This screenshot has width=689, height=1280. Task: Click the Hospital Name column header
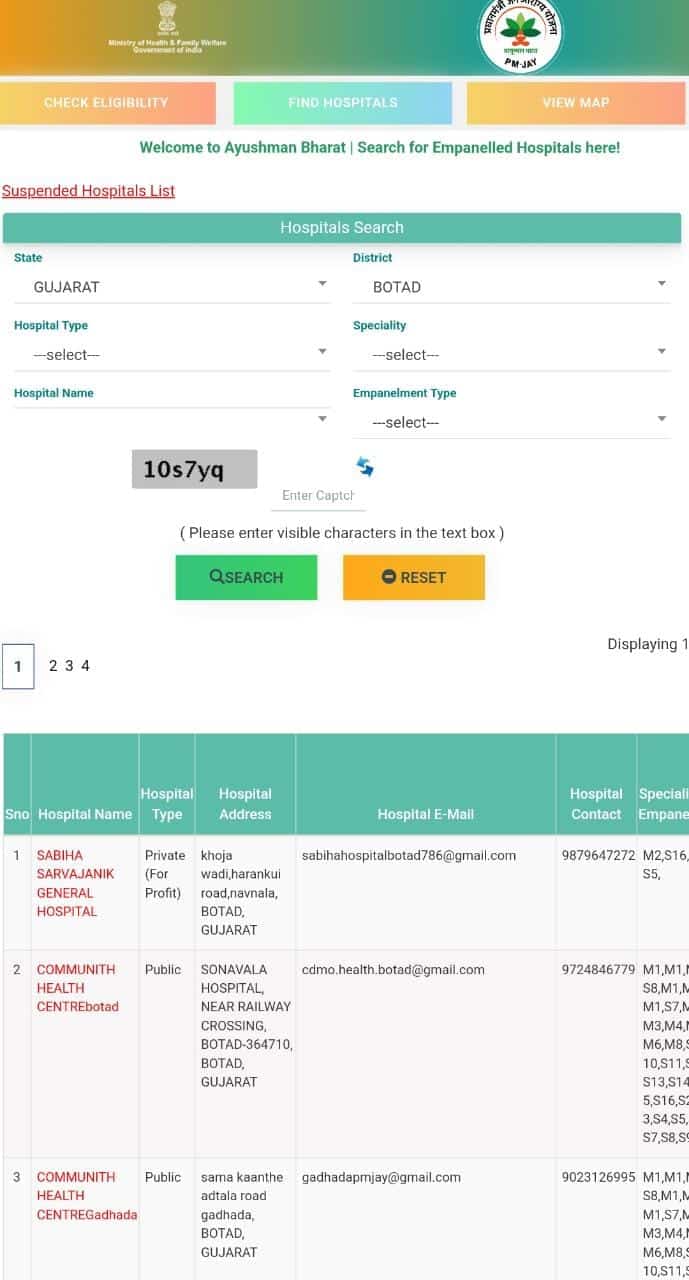pyautogui.click(x=85, y=814)
